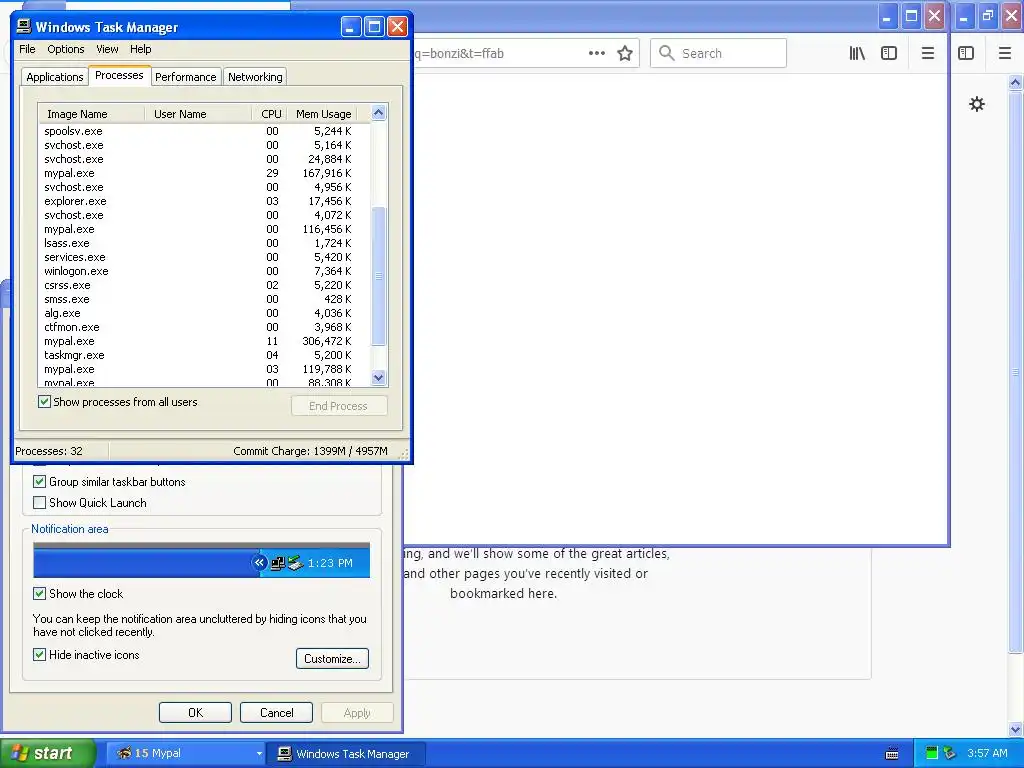Click the on-screen keyboard tray icon

[x=891, y=754]
